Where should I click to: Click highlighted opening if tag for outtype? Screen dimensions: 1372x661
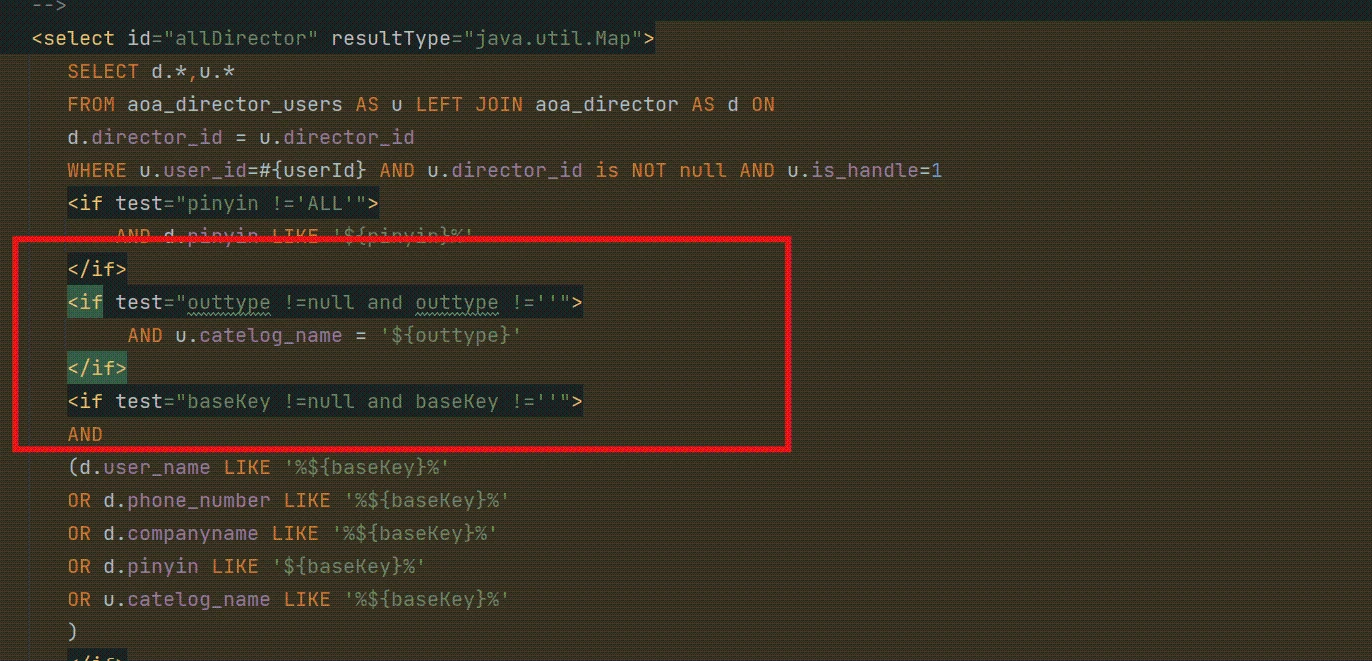tap(85, 303)
